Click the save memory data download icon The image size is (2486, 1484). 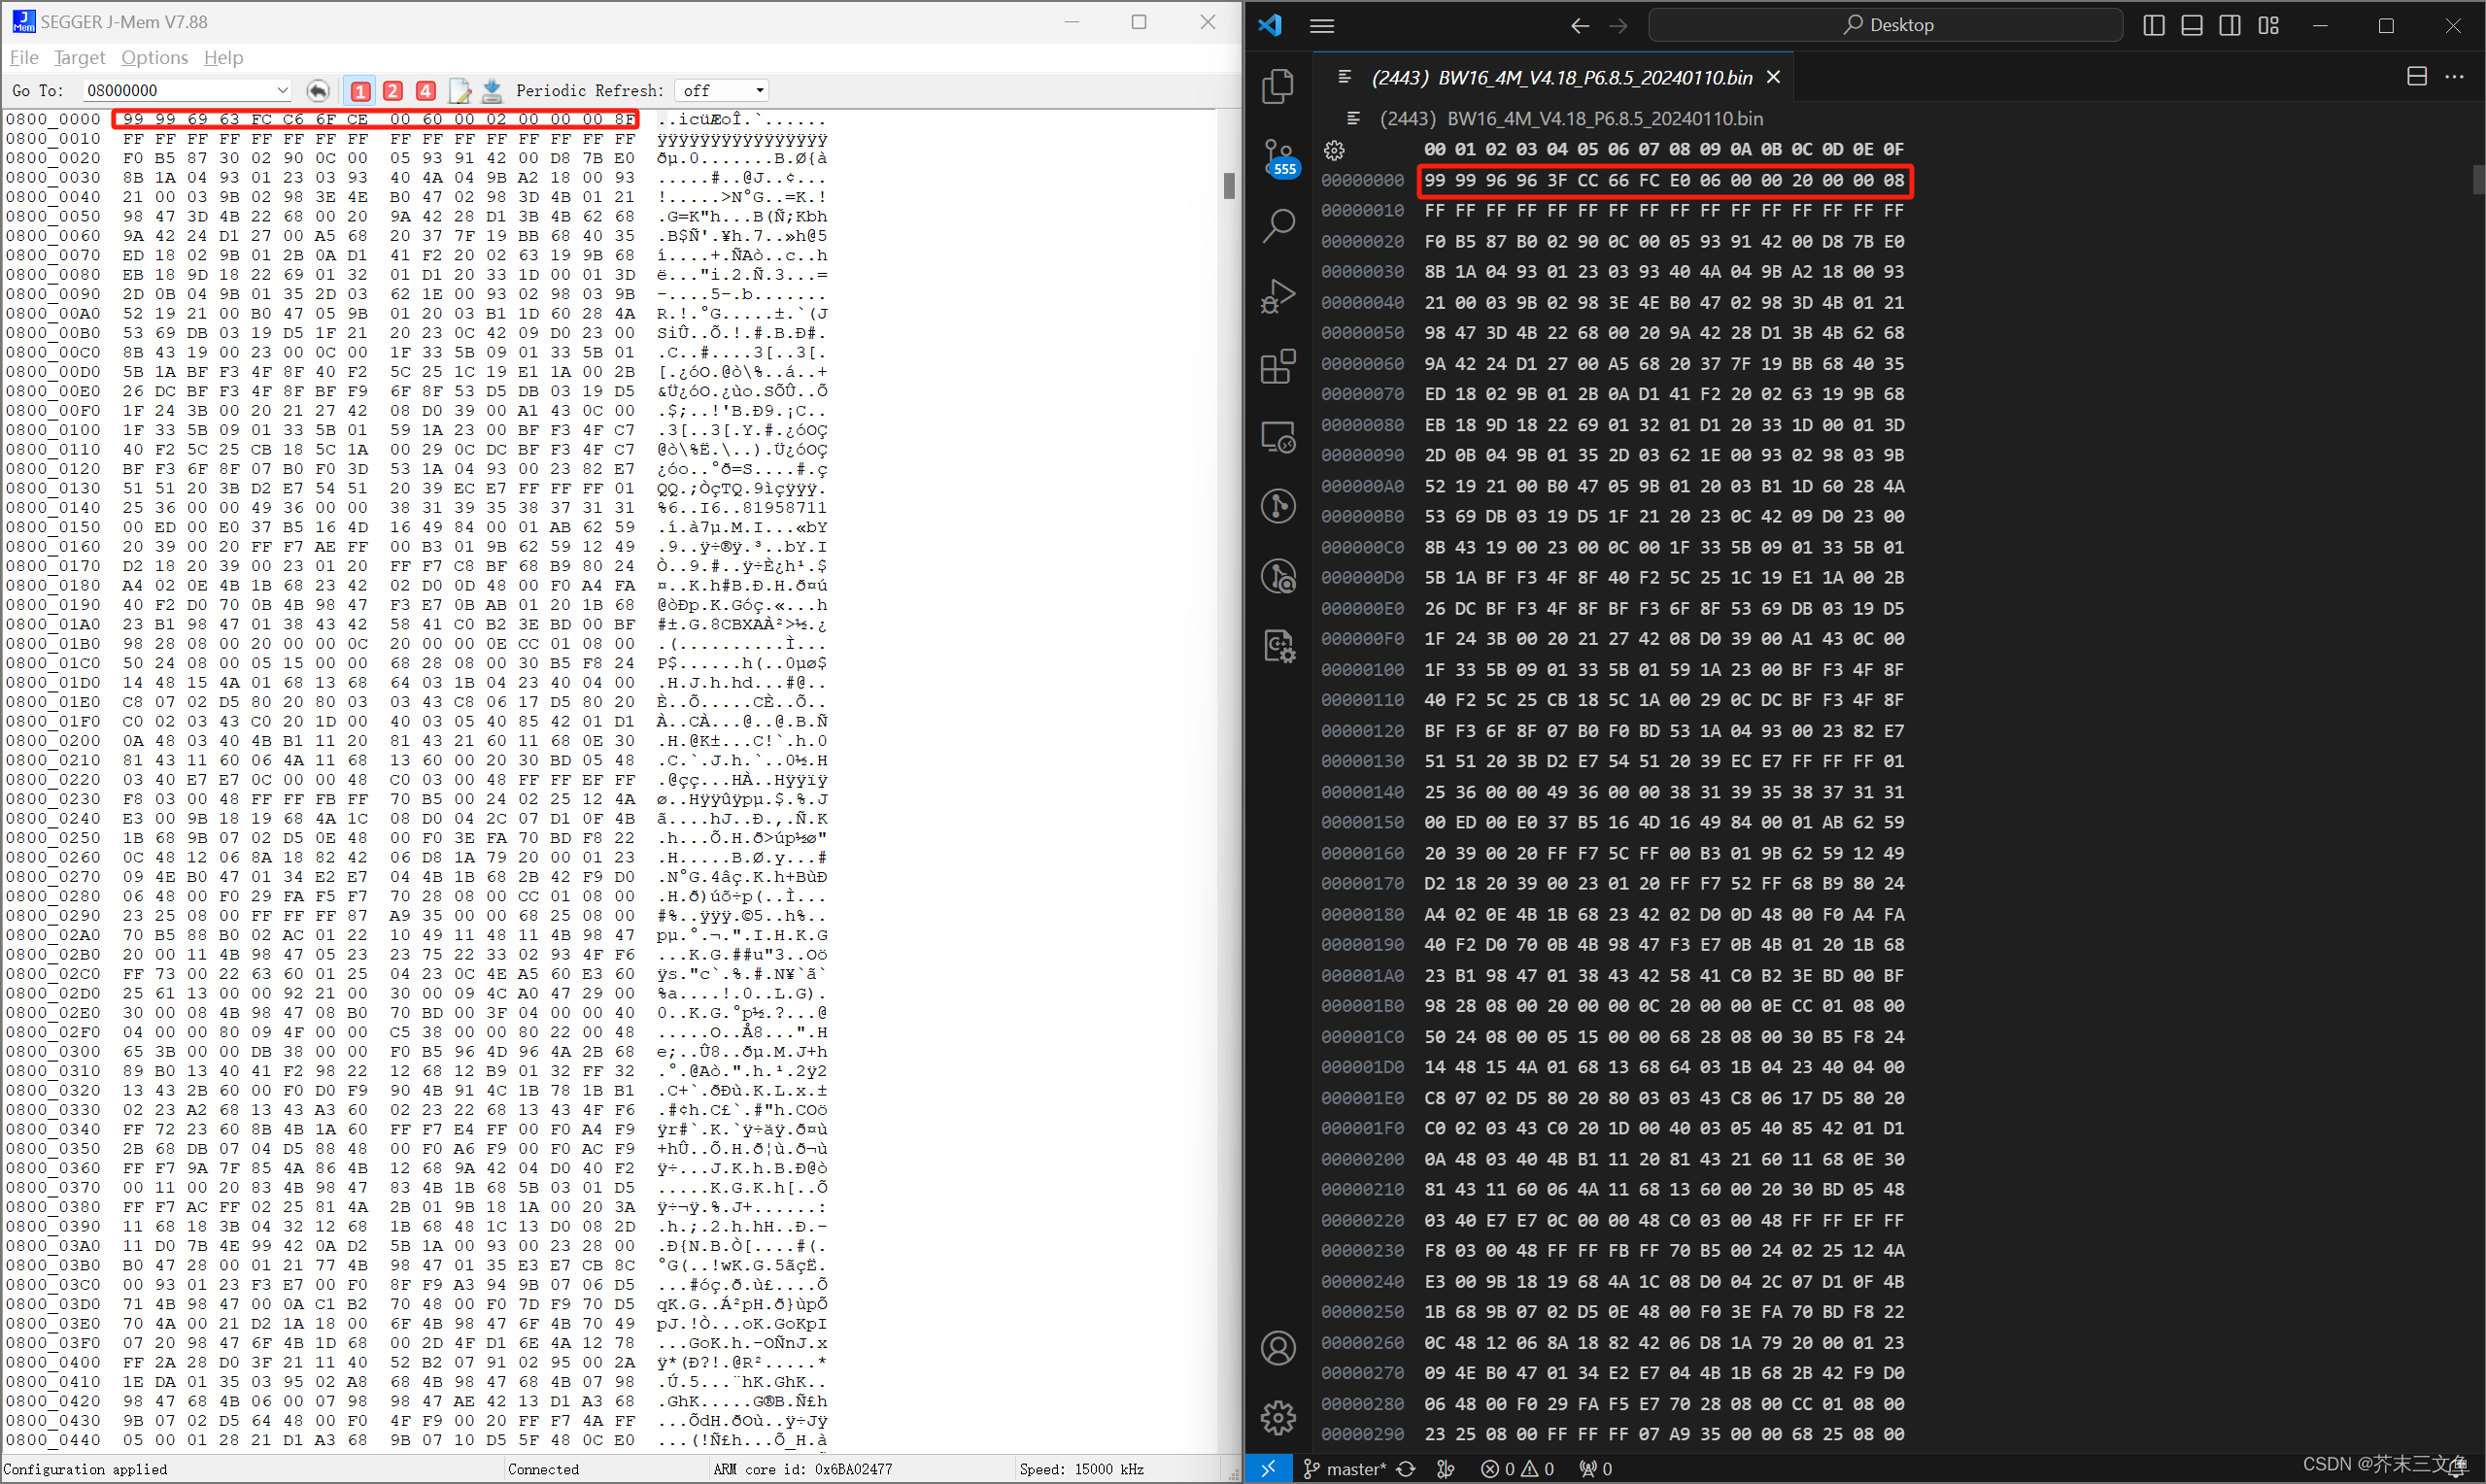point(492,91)
